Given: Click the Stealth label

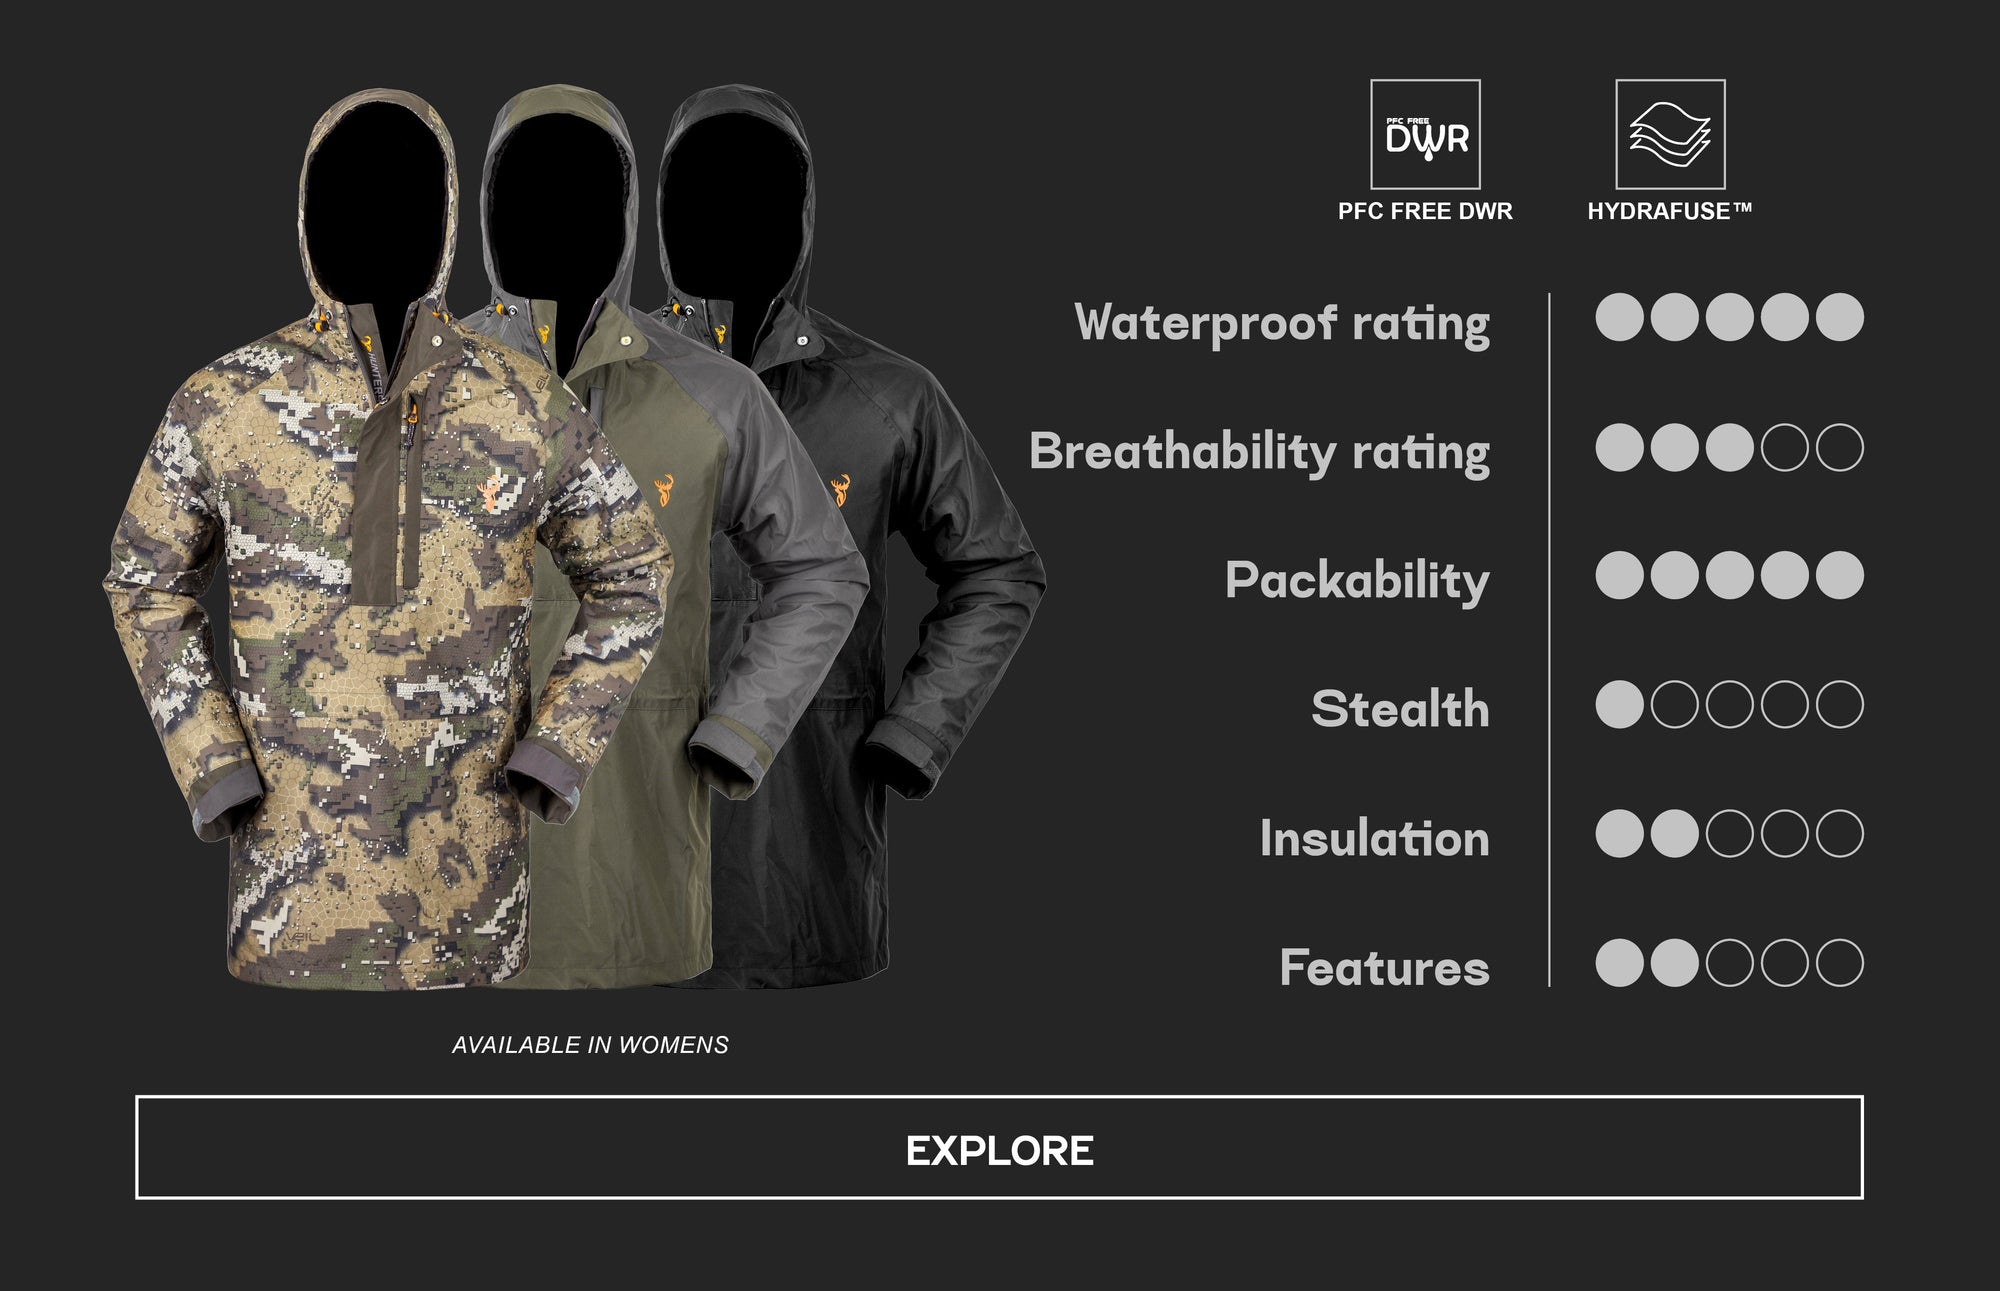Looking at the screenshot, I should point(1400,708).
